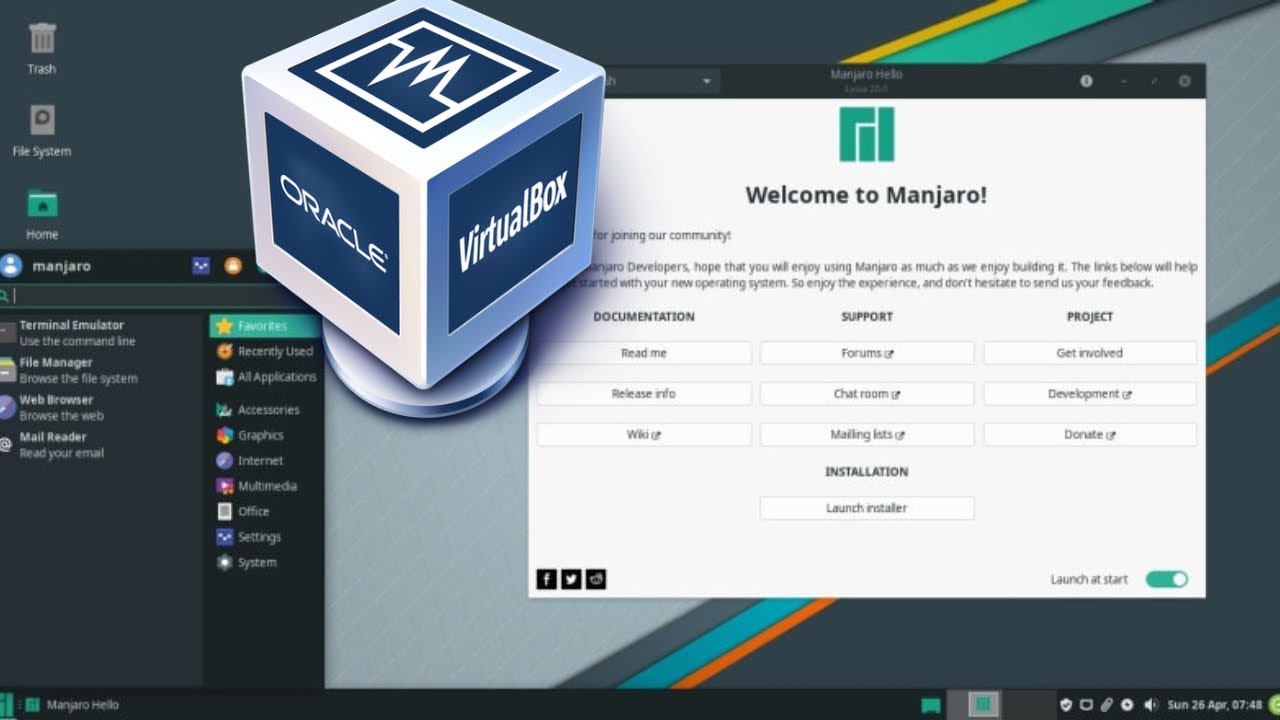This screenshot has height=720, width=1280.
Task: Click the shield security tray icon
Action: click(1066, 705)
